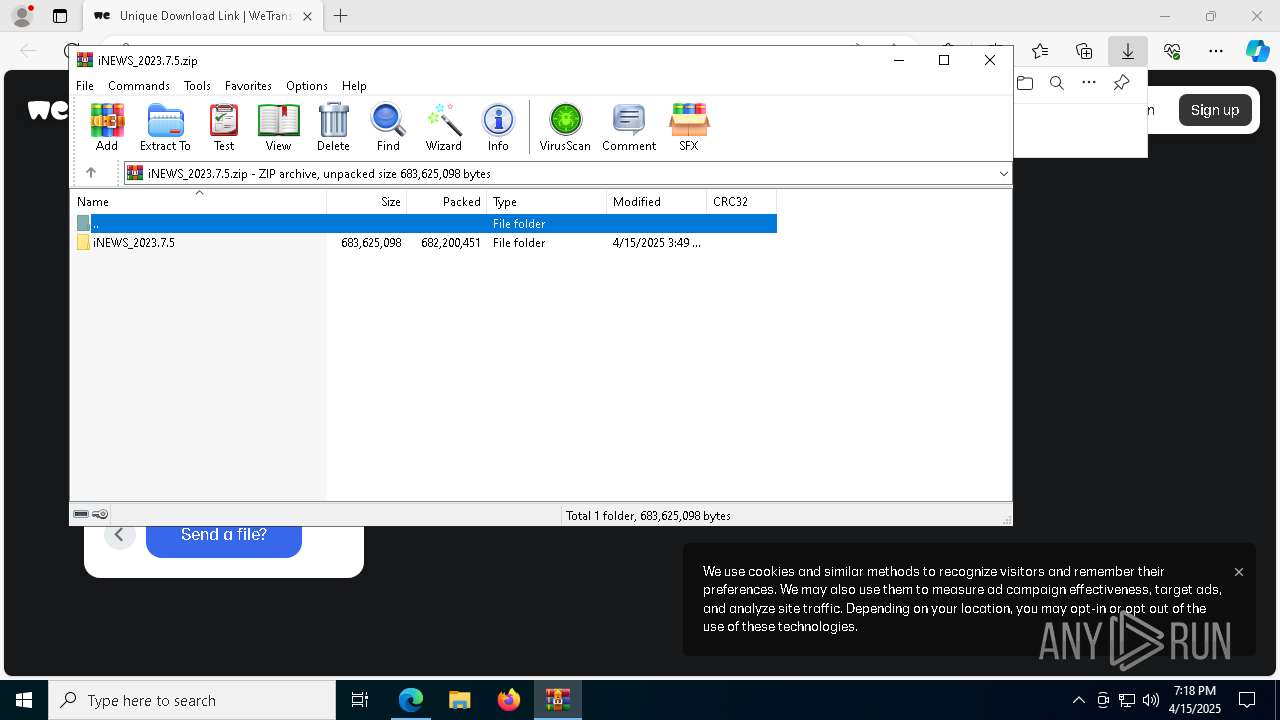Close the WeTransfer browser tab
1280x720 pixels.
coord(307,16)
